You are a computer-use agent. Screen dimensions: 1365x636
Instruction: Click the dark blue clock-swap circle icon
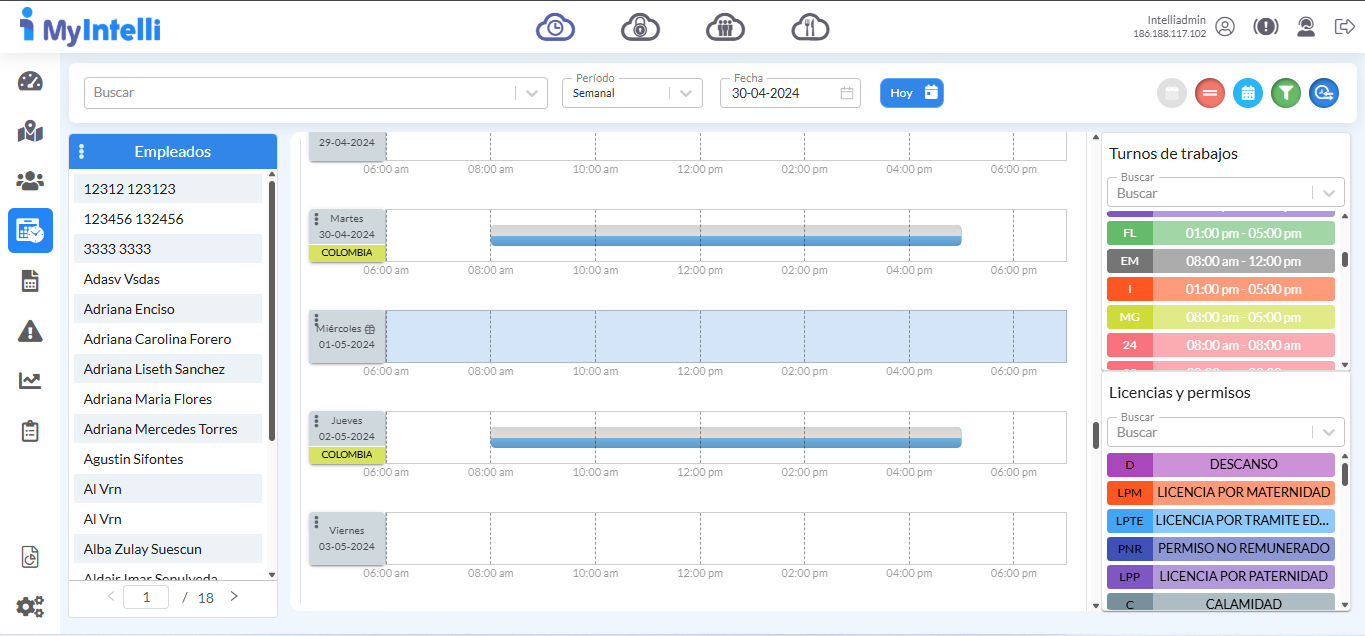(x=1324, y=93)
